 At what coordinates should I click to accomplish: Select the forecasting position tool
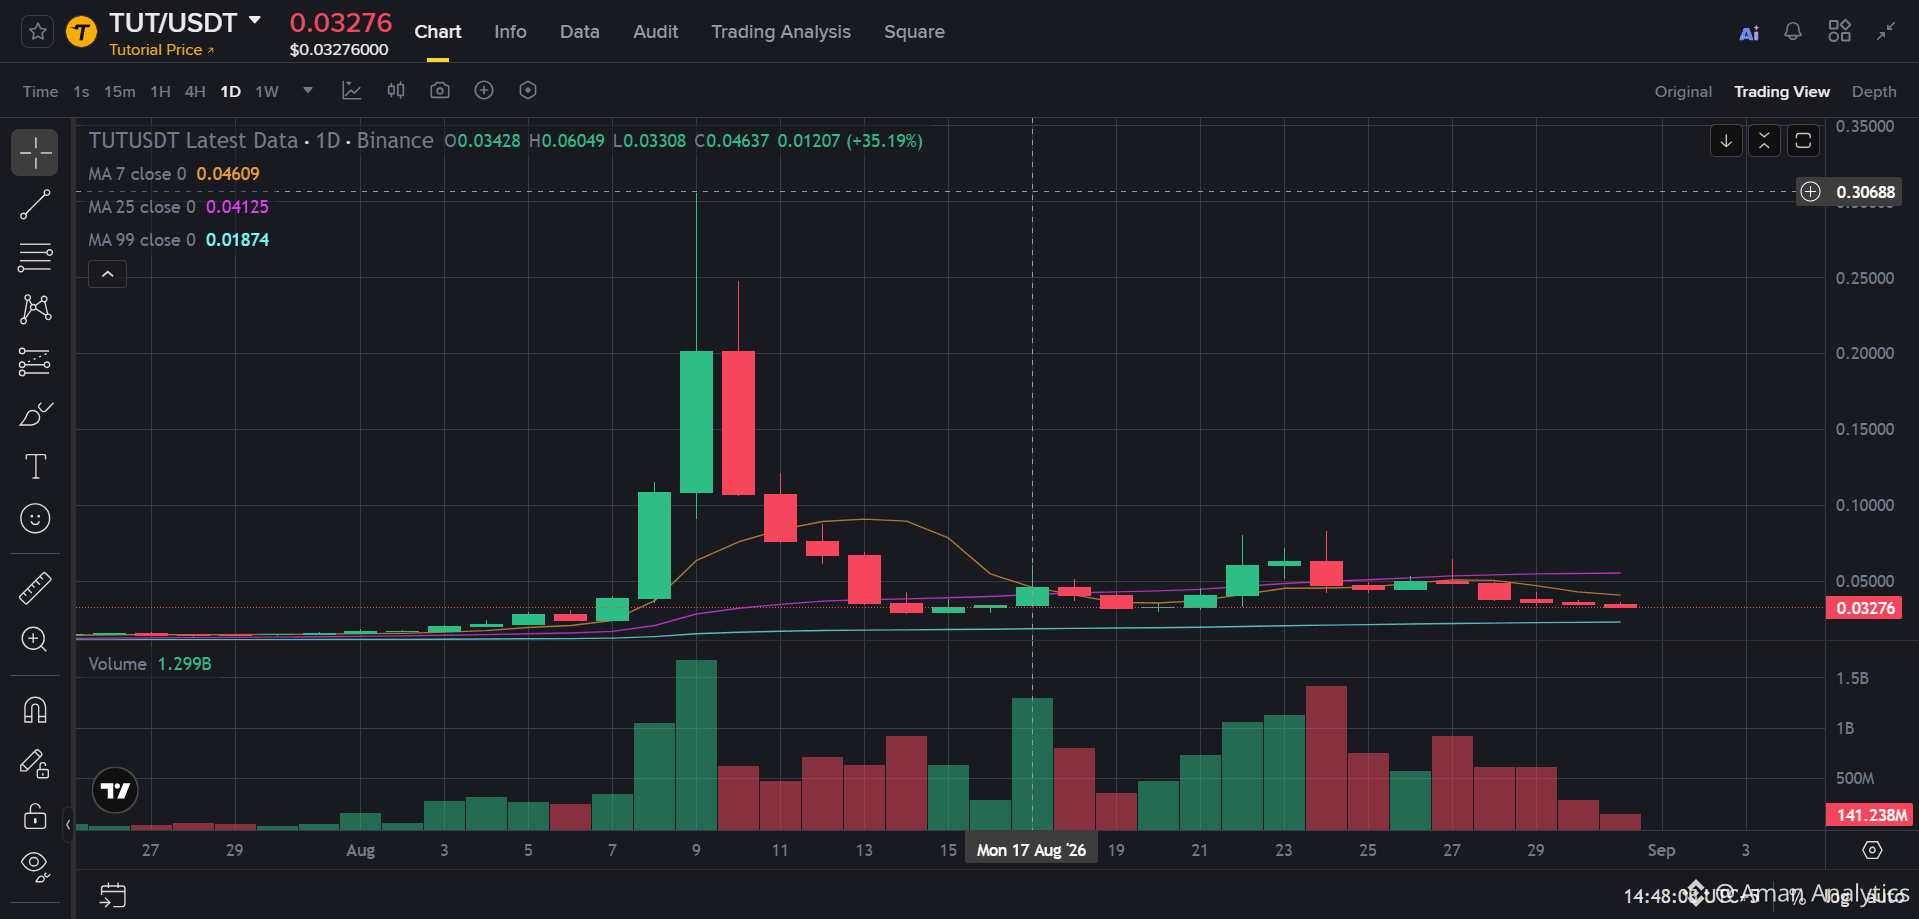point(35,361)
